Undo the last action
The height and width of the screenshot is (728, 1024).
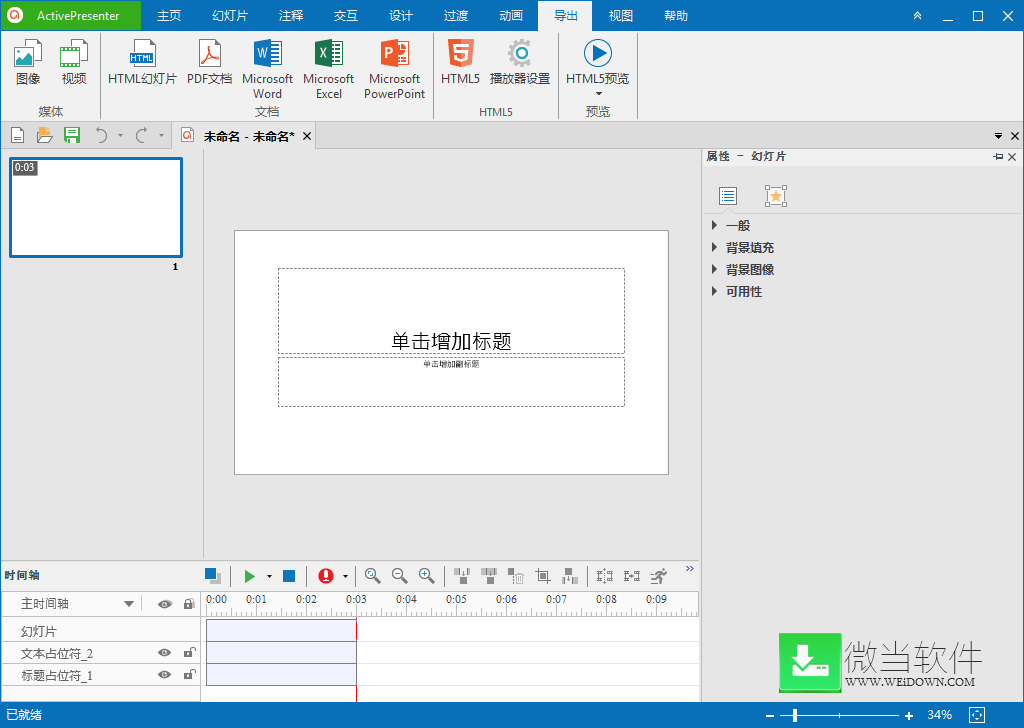click(x=101, y=135)
